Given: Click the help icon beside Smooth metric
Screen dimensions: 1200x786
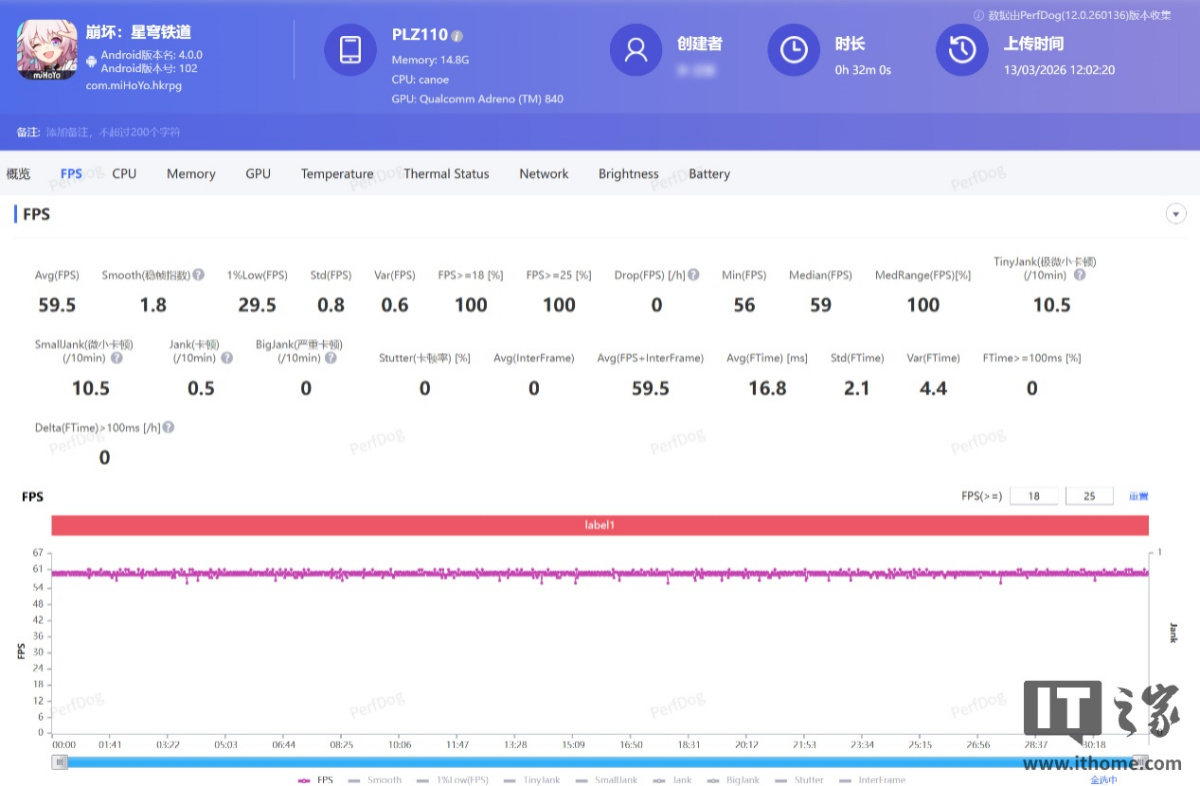Looking at the screenshot, I should [199, 275].
